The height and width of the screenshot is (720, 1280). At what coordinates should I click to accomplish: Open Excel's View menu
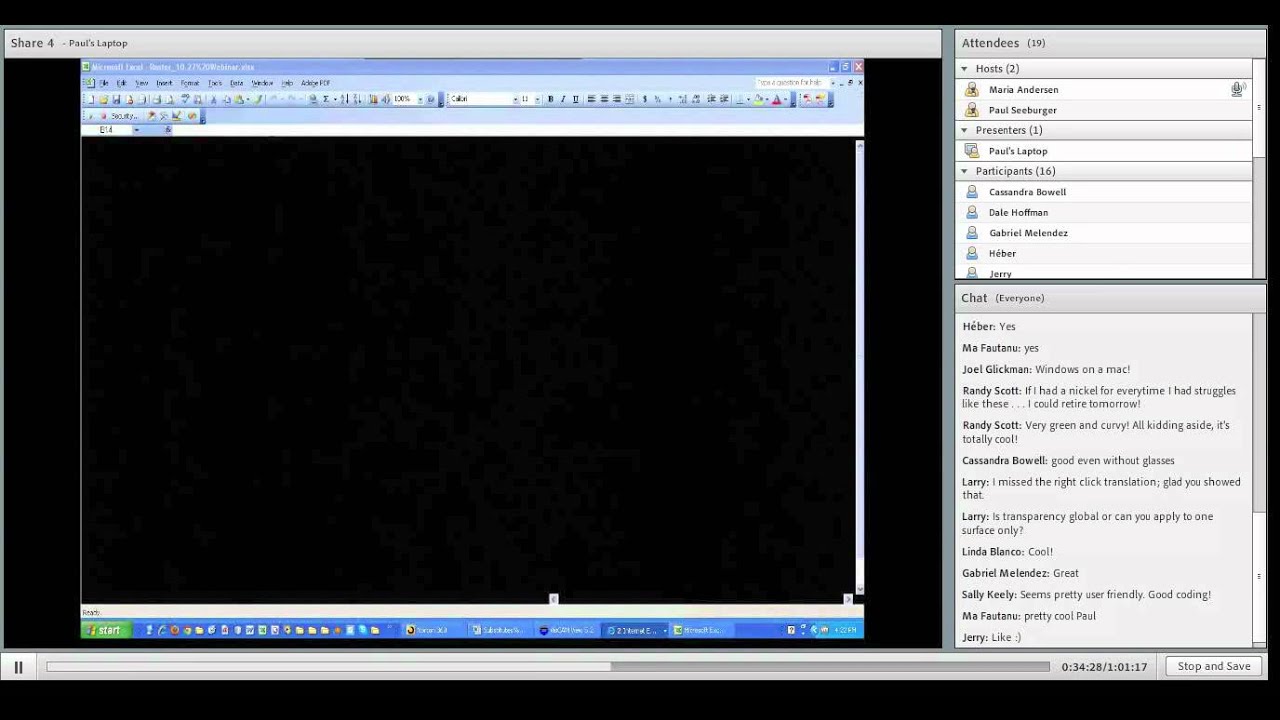142,83
